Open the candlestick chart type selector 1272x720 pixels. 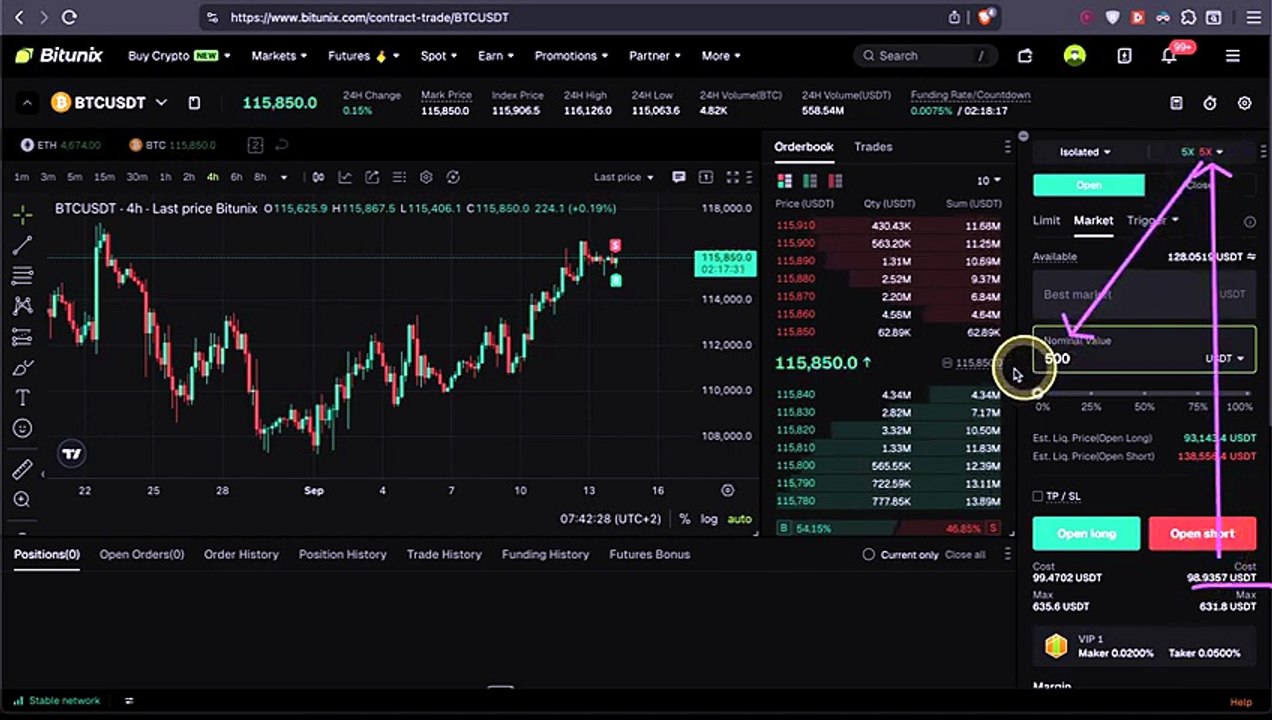pyautogui.click(x=318, y=177)
